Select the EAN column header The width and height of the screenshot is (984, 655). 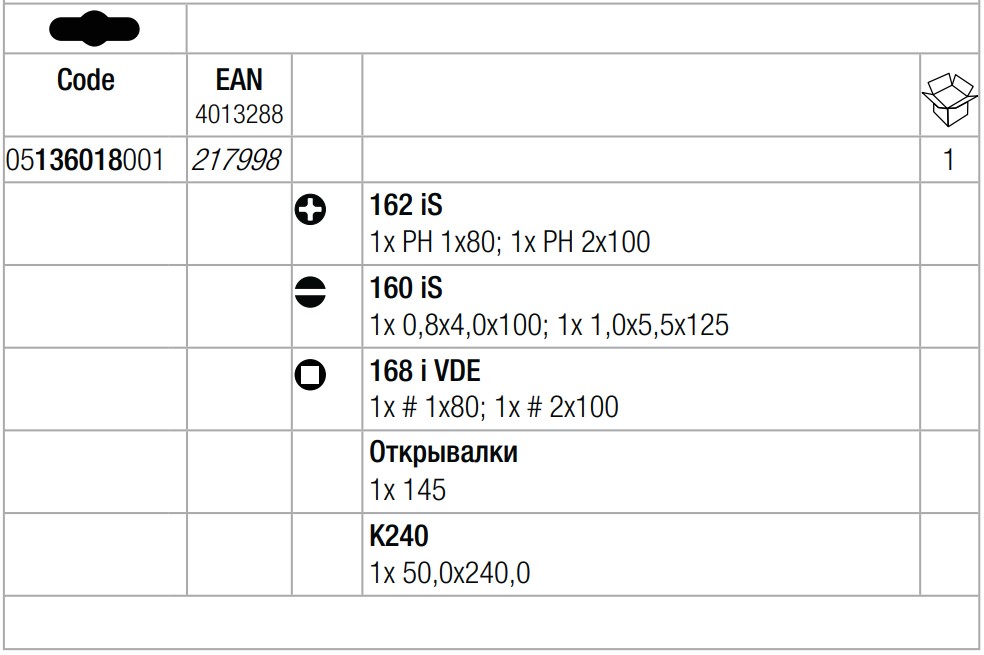coord(239,80)
